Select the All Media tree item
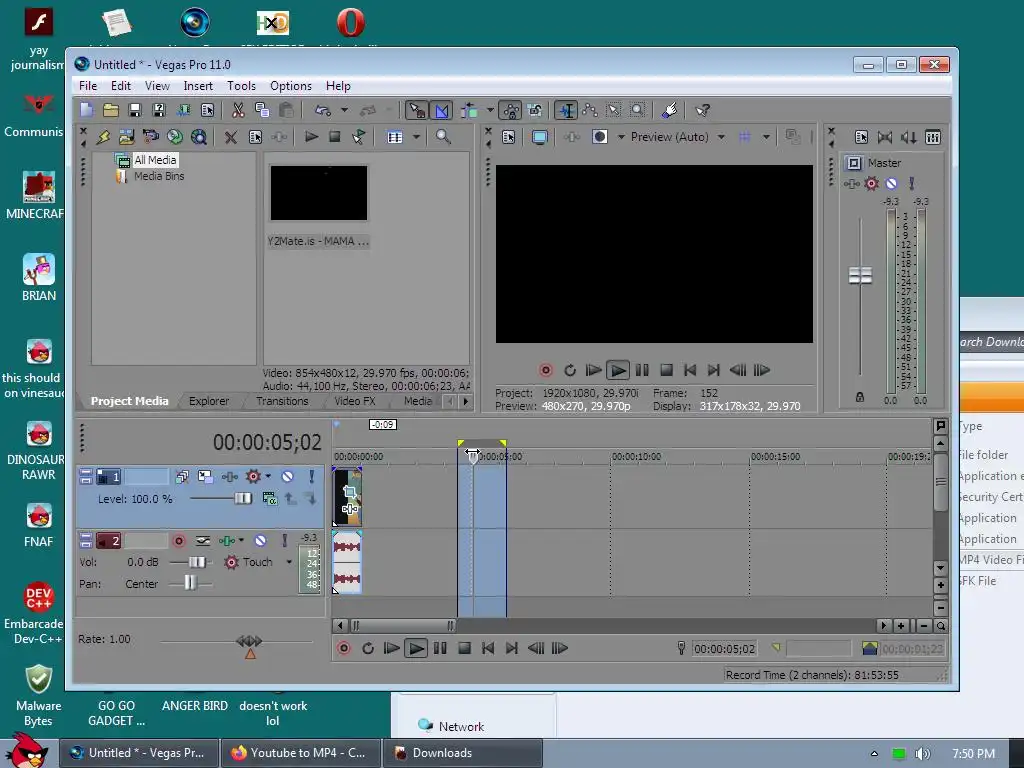The width and height of the screenshot is (1024, 768). point(155,160)
